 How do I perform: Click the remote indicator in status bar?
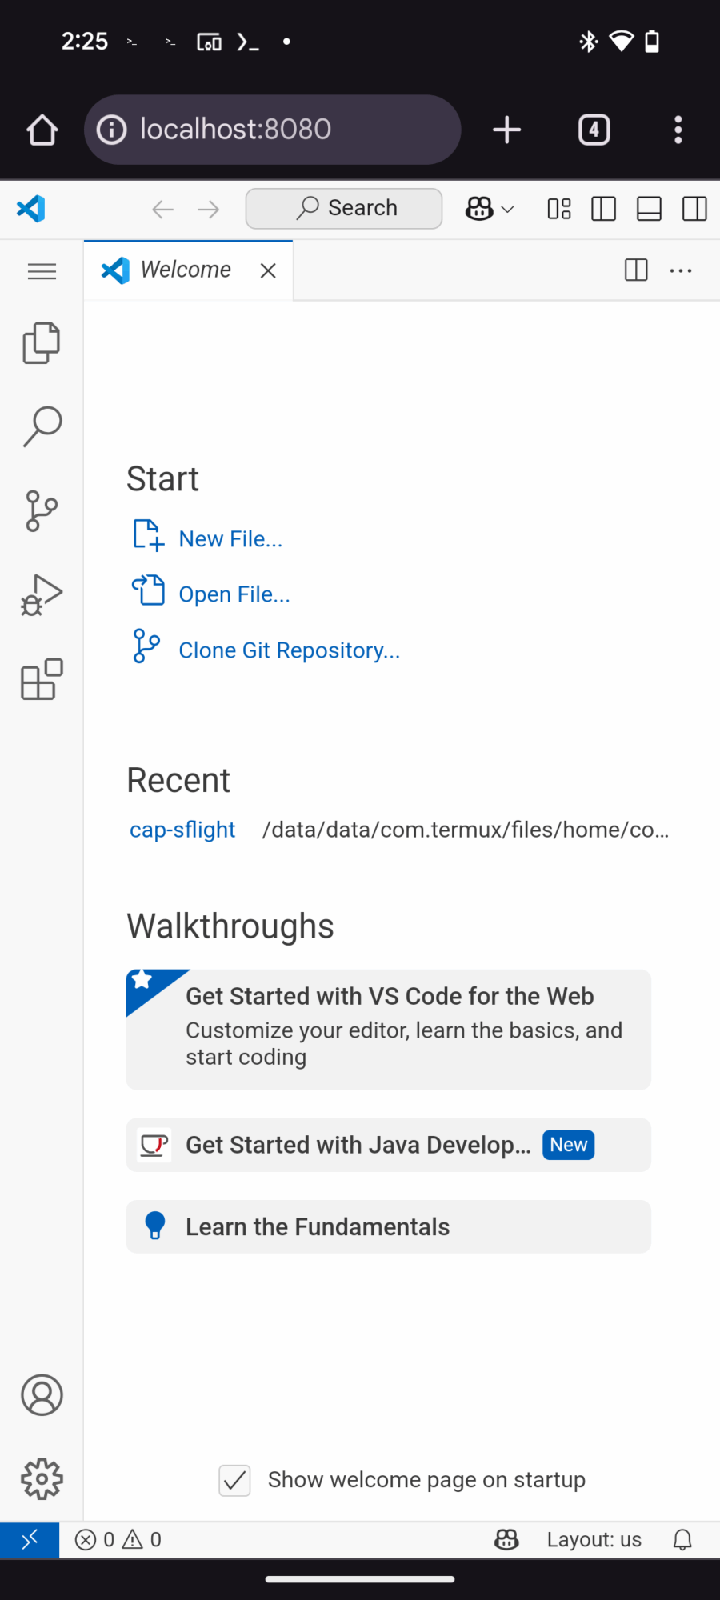[29, 1540]
